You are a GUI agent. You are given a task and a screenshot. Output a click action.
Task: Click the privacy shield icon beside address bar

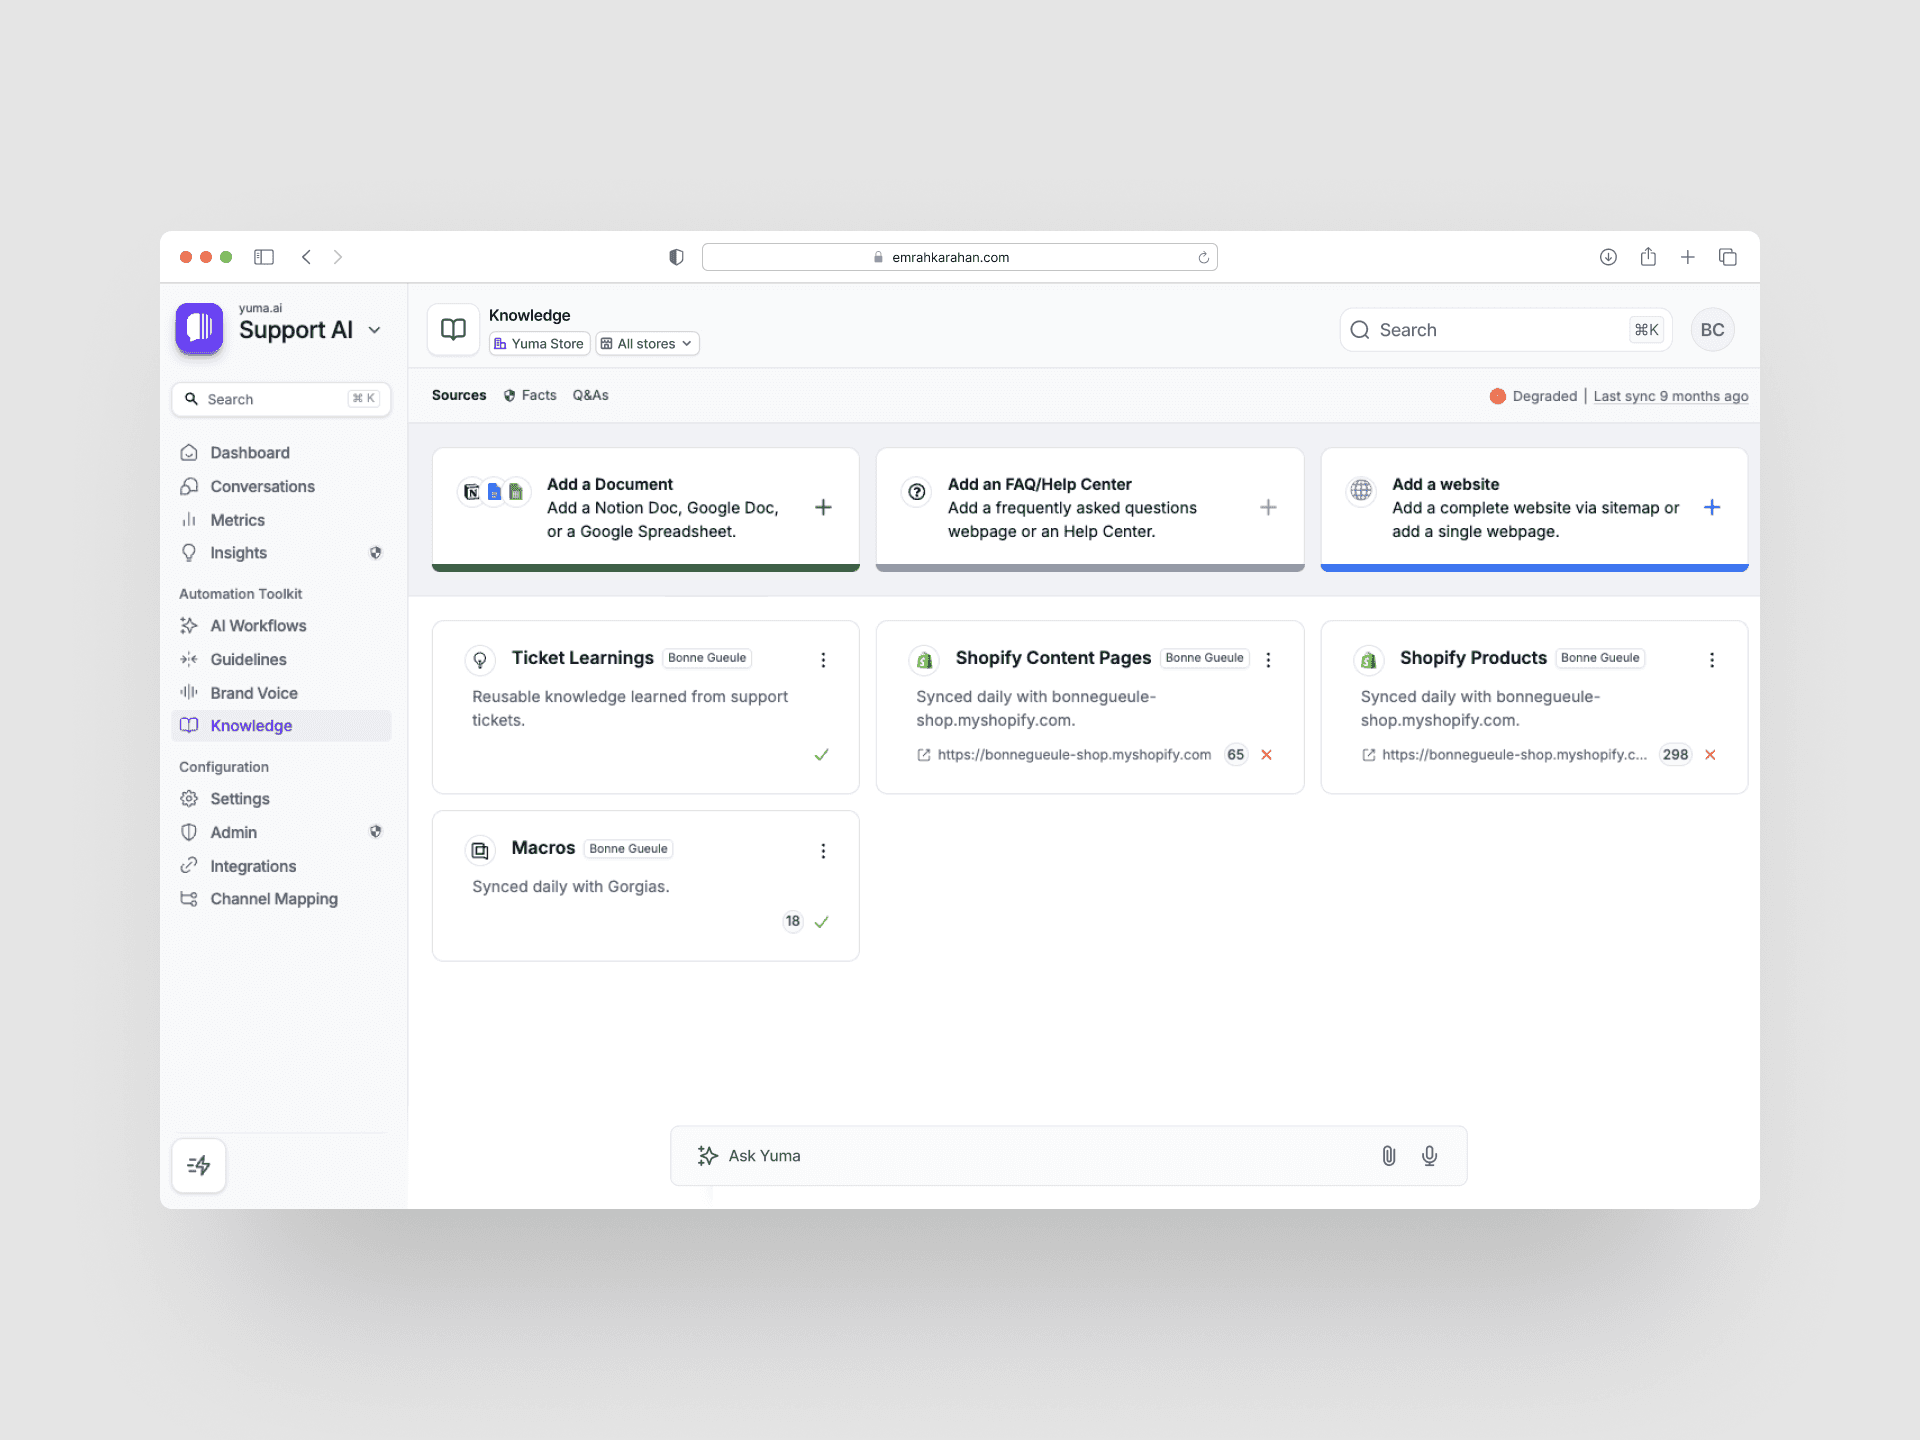coord(676,257)
